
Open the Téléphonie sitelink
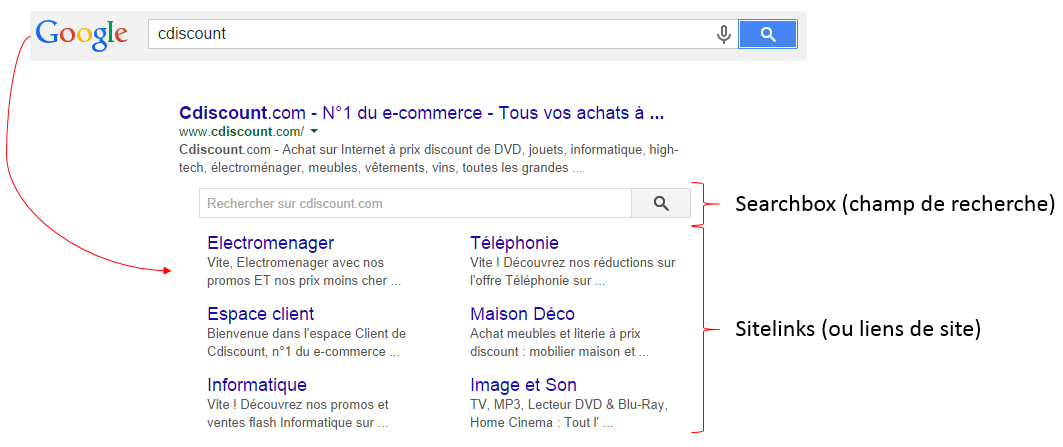(x=514, y=243)
